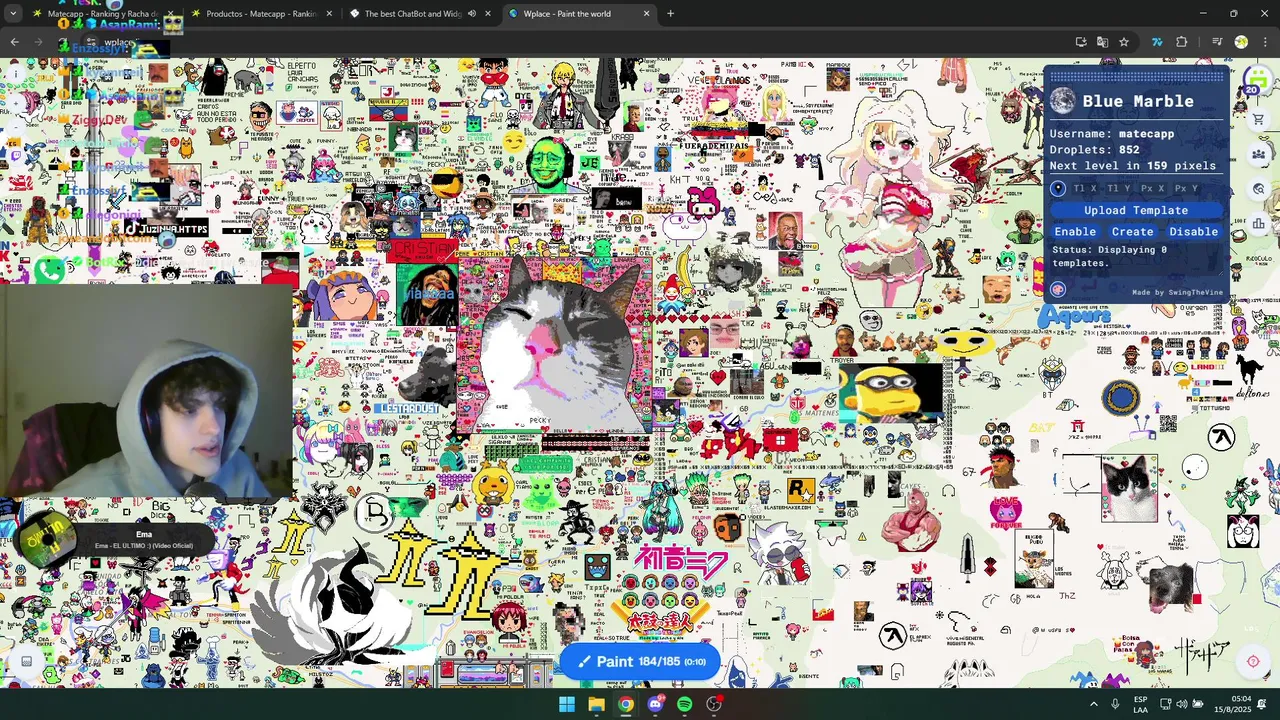
Task: Close the Productos - Matecapp tab
Action: [329, 14]
